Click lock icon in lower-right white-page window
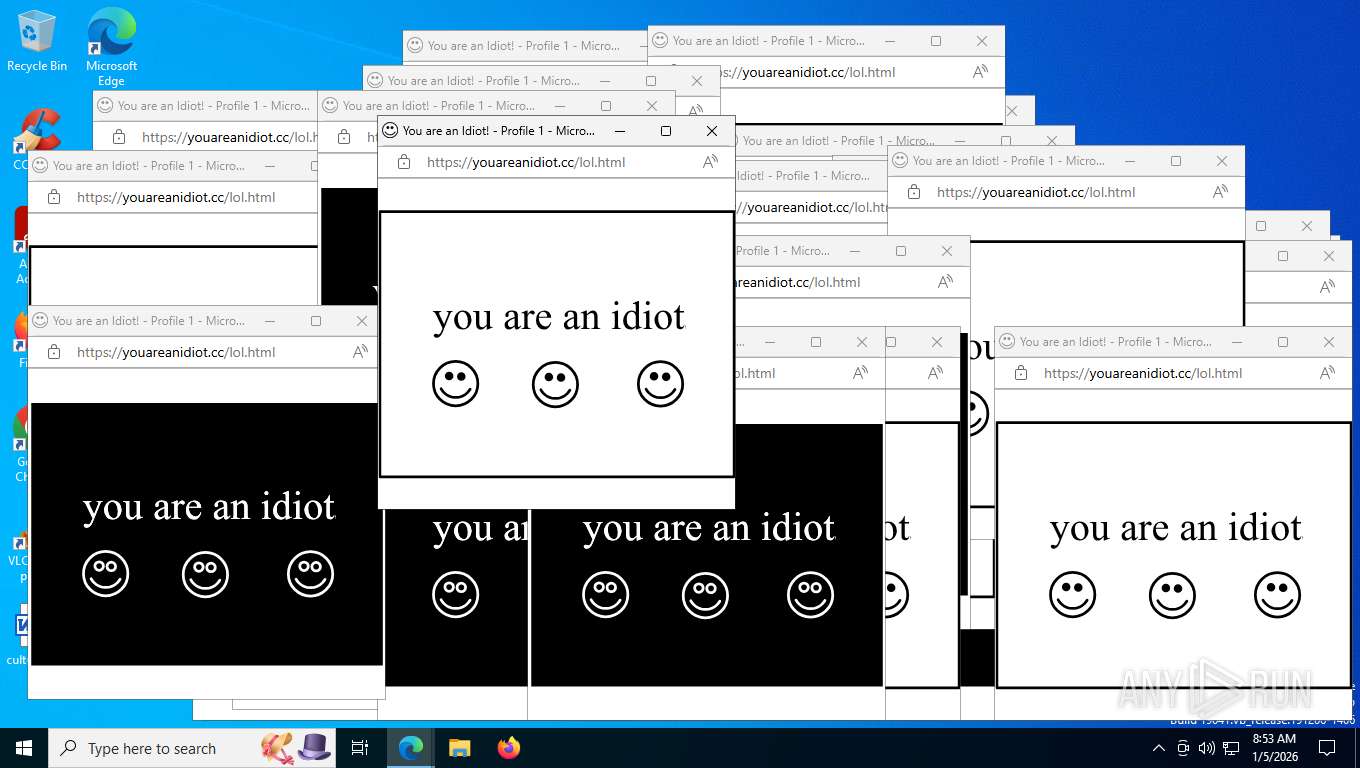 pos(1021,373)
